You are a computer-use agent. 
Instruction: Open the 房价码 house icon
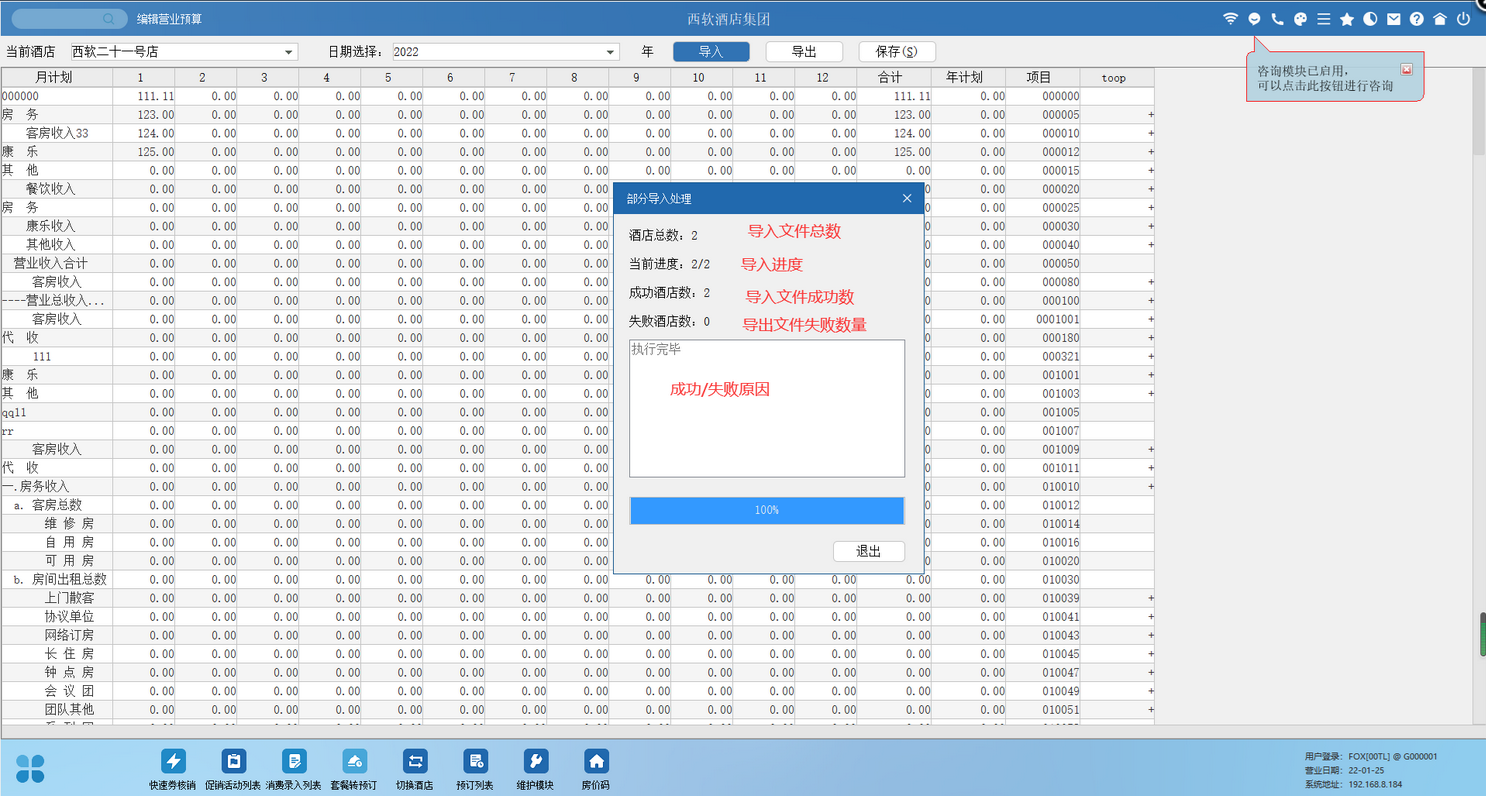596,761
